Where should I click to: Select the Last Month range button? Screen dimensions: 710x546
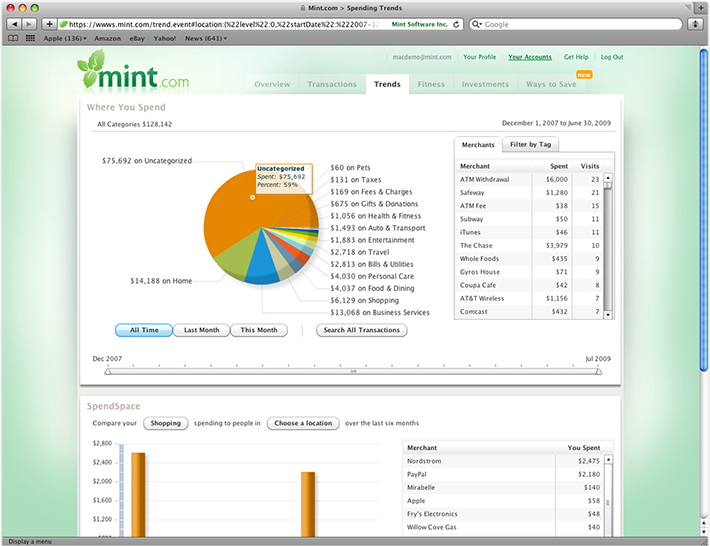pos(201,330)
